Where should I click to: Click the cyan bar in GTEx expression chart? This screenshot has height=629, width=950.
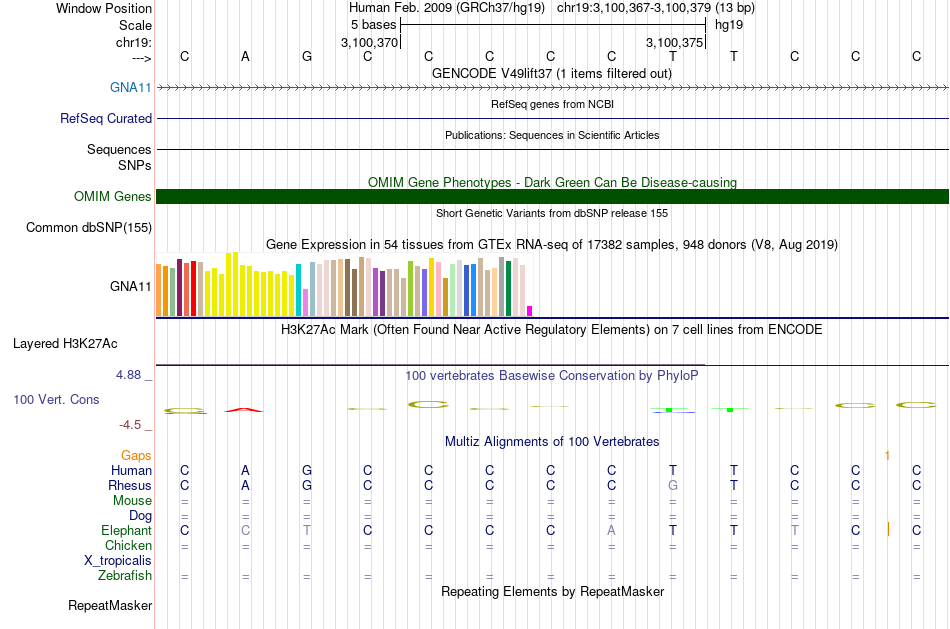click(x=298, y=290)
